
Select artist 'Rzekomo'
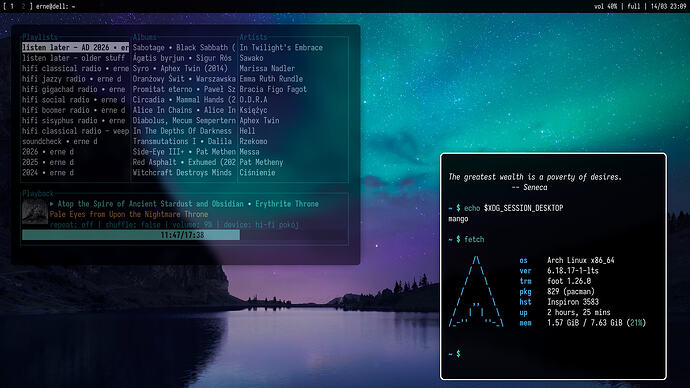click(x=253, y=141)
